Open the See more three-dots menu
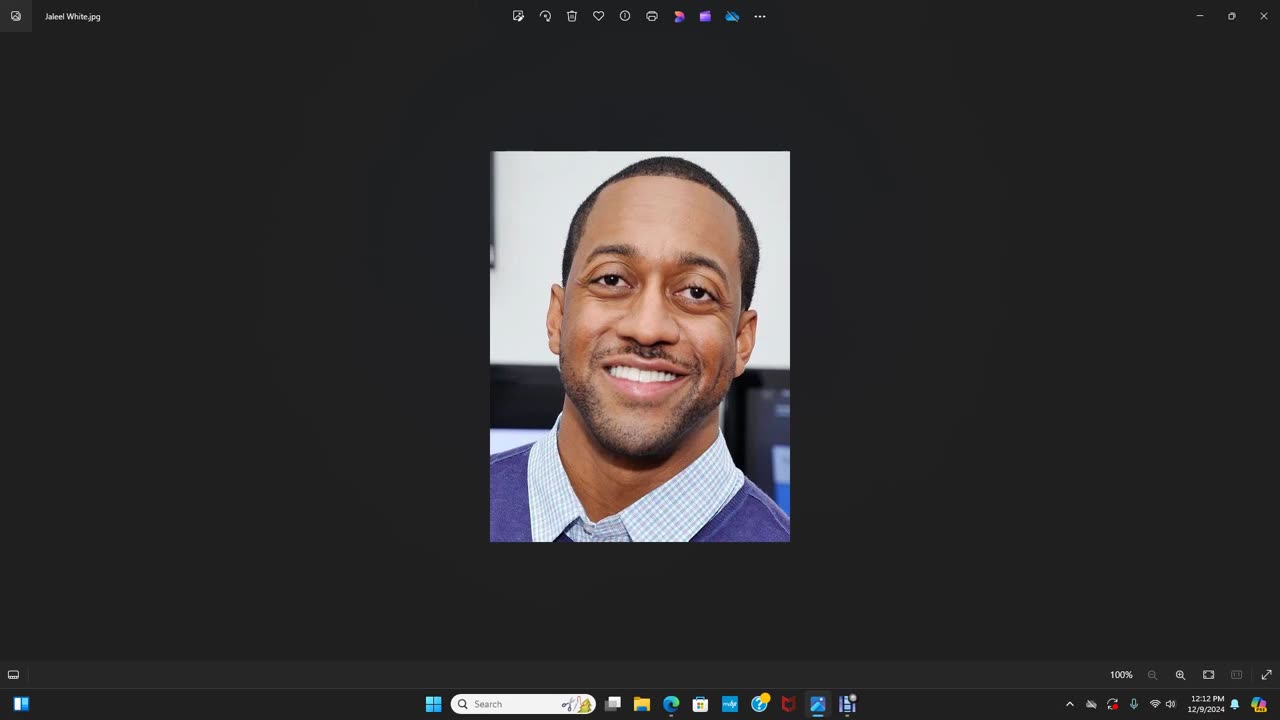The width and height of the screenshot is (1280, 720). [x=760, y=16]
